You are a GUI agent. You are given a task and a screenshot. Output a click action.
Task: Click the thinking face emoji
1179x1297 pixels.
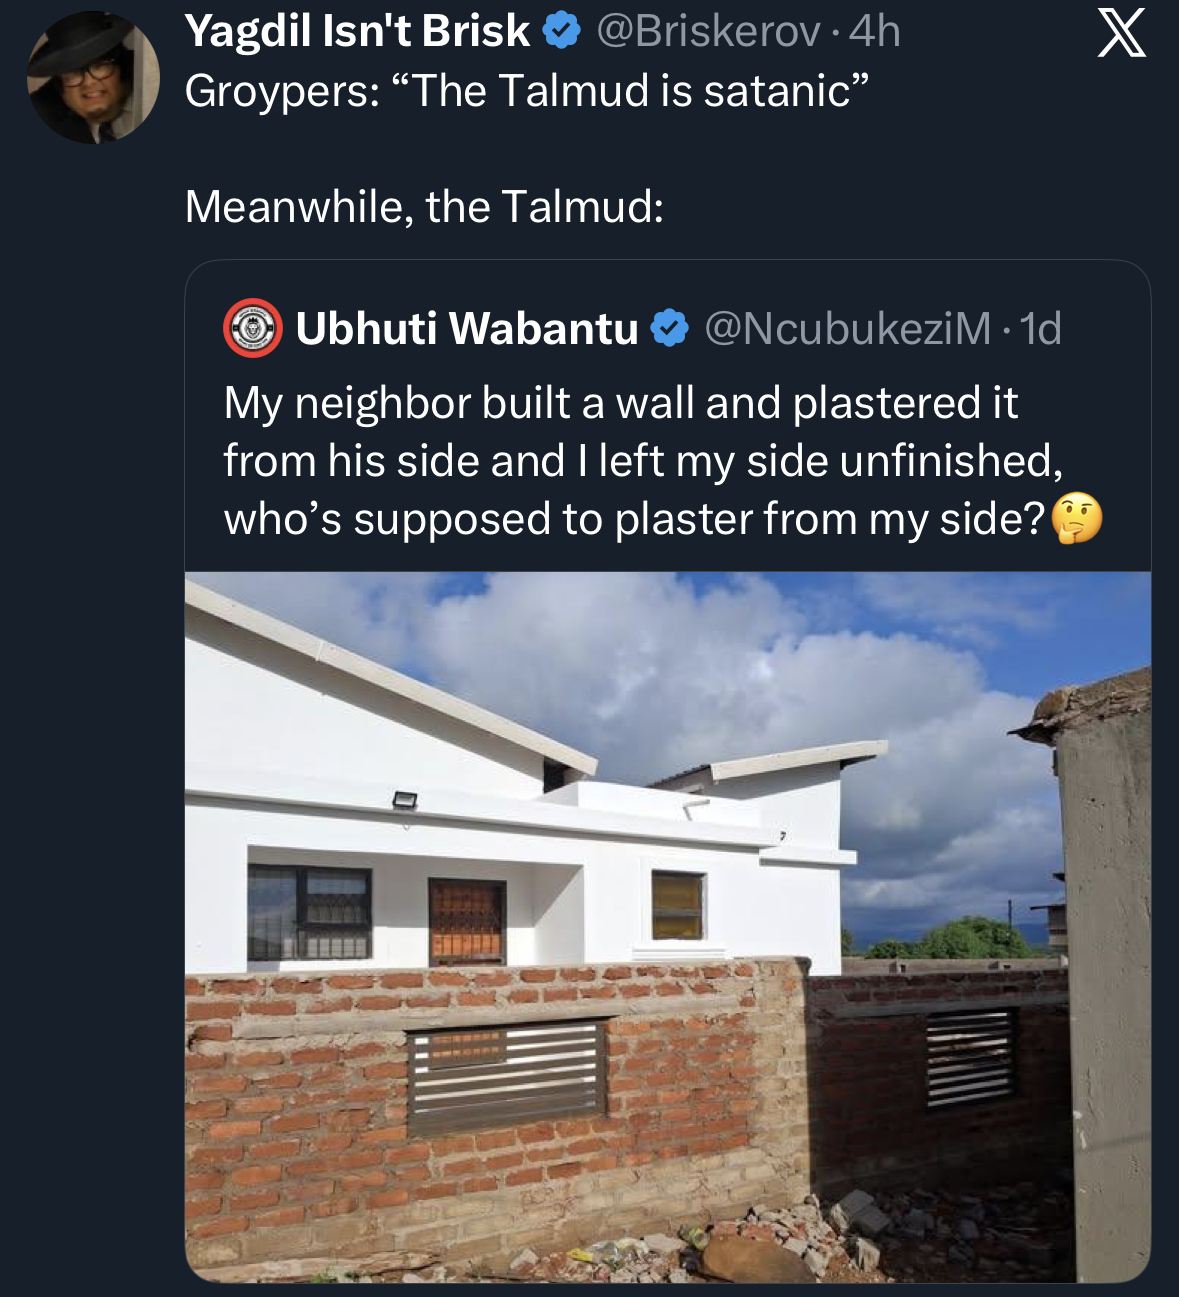1077,518
